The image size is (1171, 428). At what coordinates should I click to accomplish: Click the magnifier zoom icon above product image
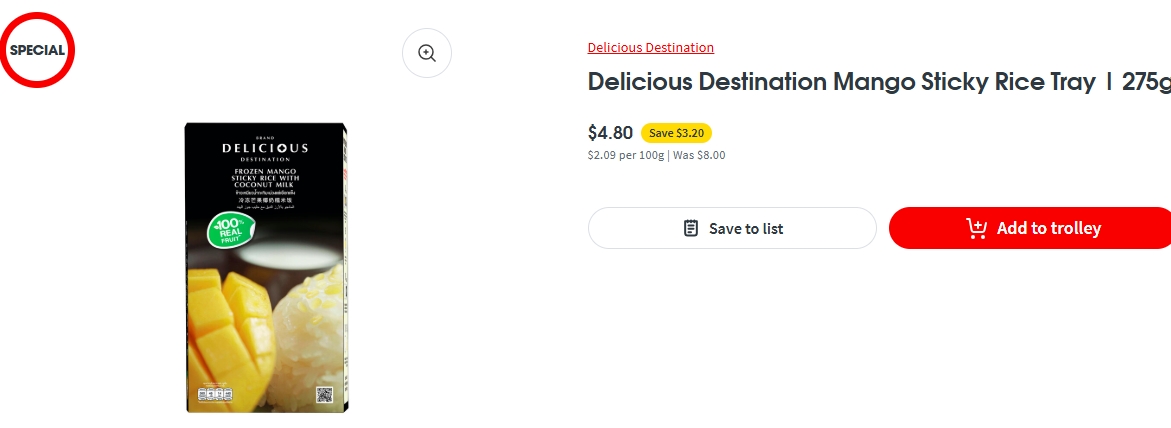coord(427,53)
